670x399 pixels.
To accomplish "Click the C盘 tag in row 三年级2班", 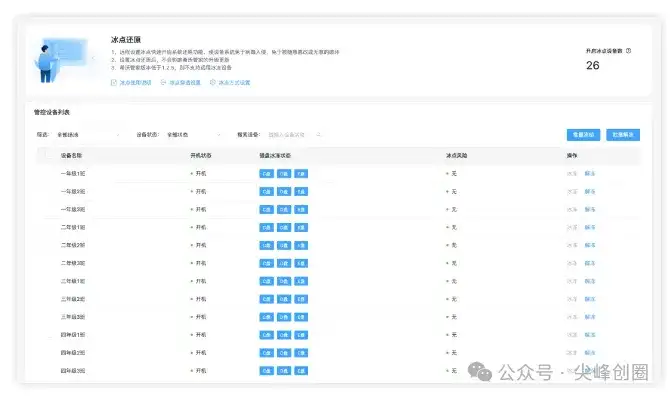I will tap(267, 299).
